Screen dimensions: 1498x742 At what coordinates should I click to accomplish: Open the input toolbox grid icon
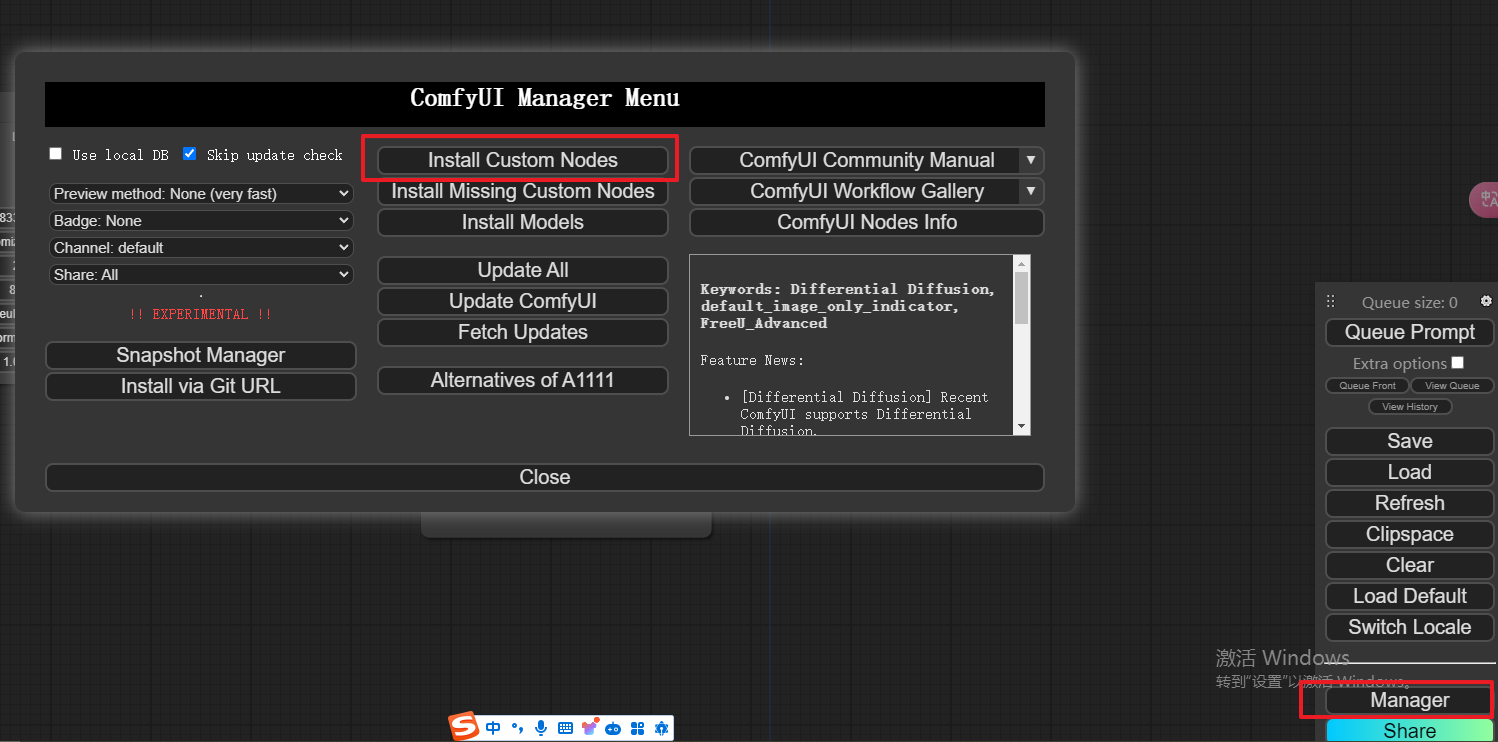(x=637, y=728)
